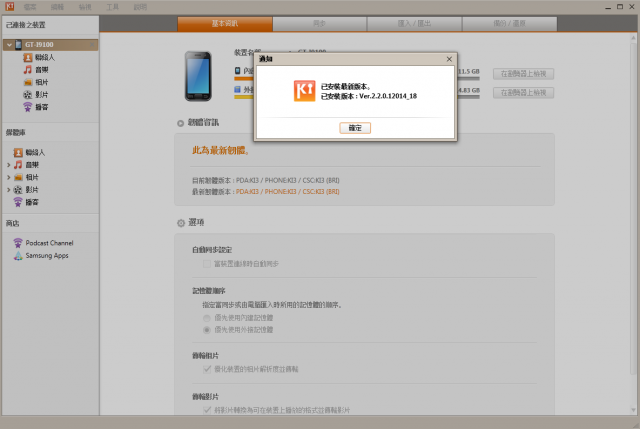Viewport: 640px width, 429px height.
Task: Click Kies logo inside notification dialog
Action: (x=304, y=91)
